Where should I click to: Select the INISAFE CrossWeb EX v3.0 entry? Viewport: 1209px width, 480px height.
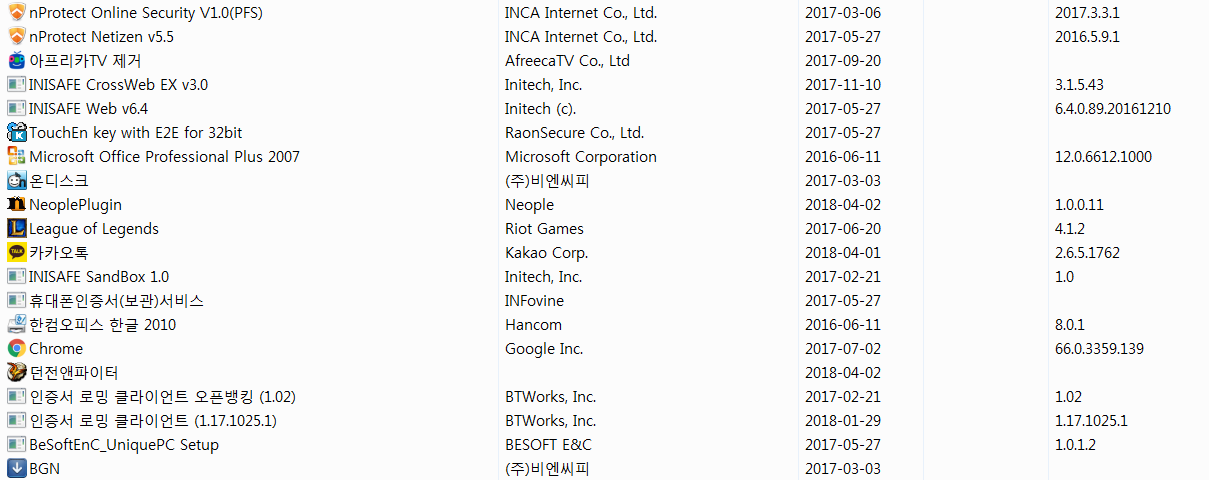[x=118, y=85]
